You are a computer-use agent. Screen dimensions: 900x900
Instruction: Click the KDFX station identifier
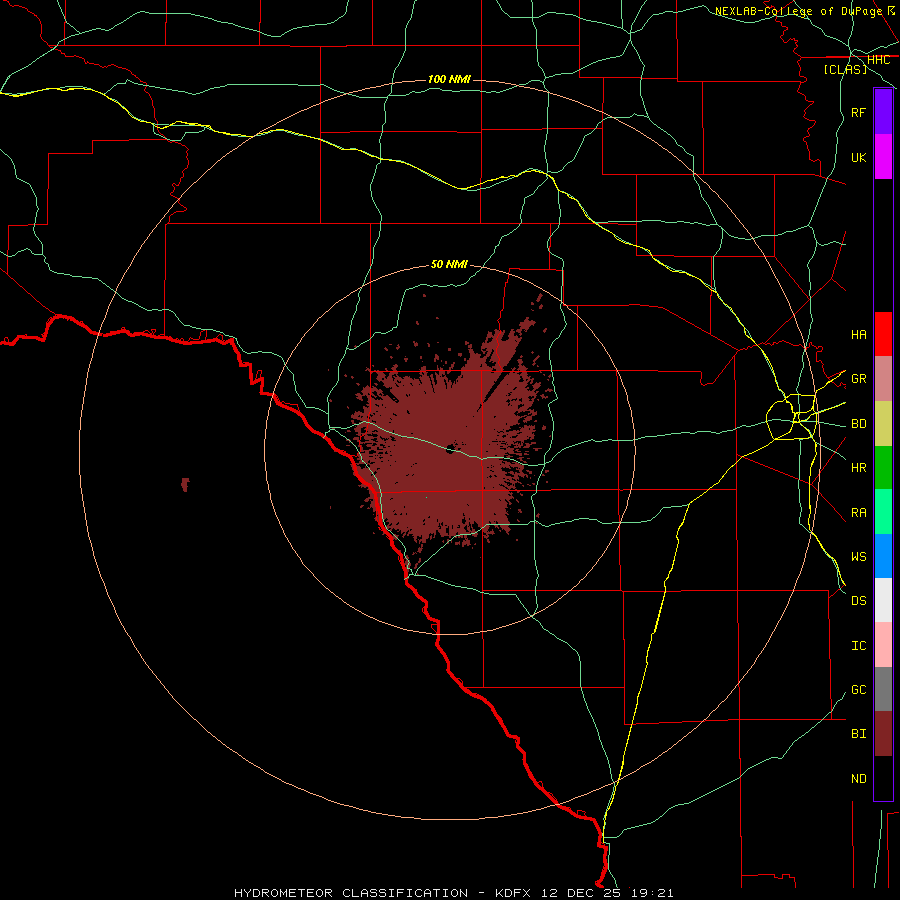click(513, 893)
